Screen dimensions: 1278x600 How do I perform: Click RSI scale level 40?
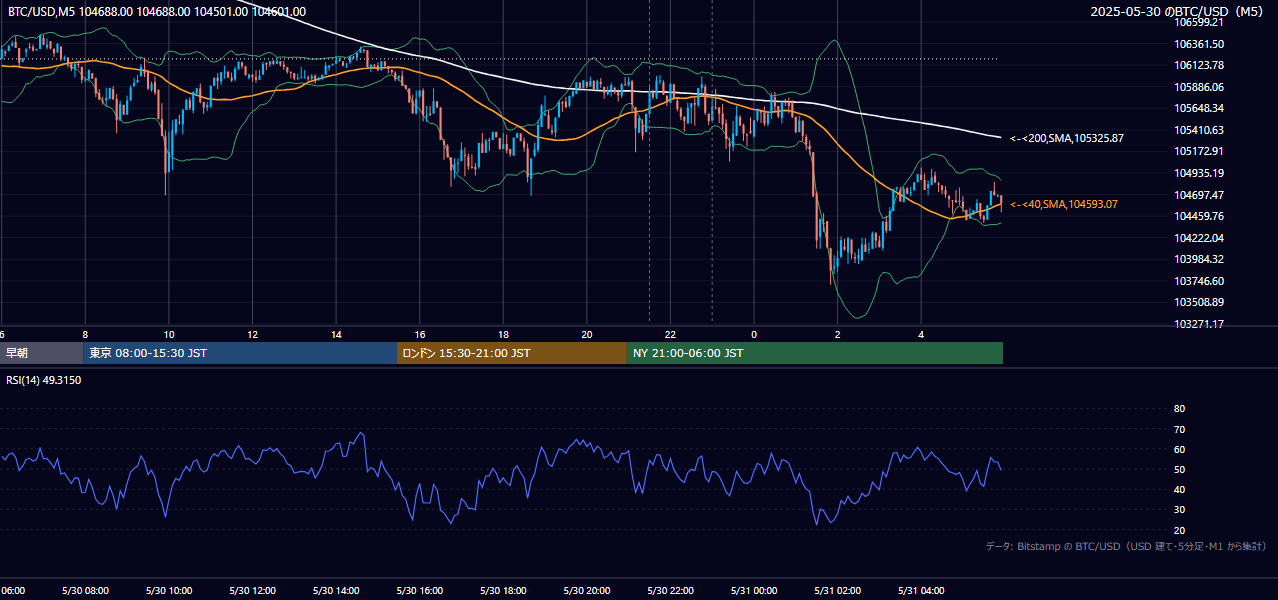[x=1179, y=489]
